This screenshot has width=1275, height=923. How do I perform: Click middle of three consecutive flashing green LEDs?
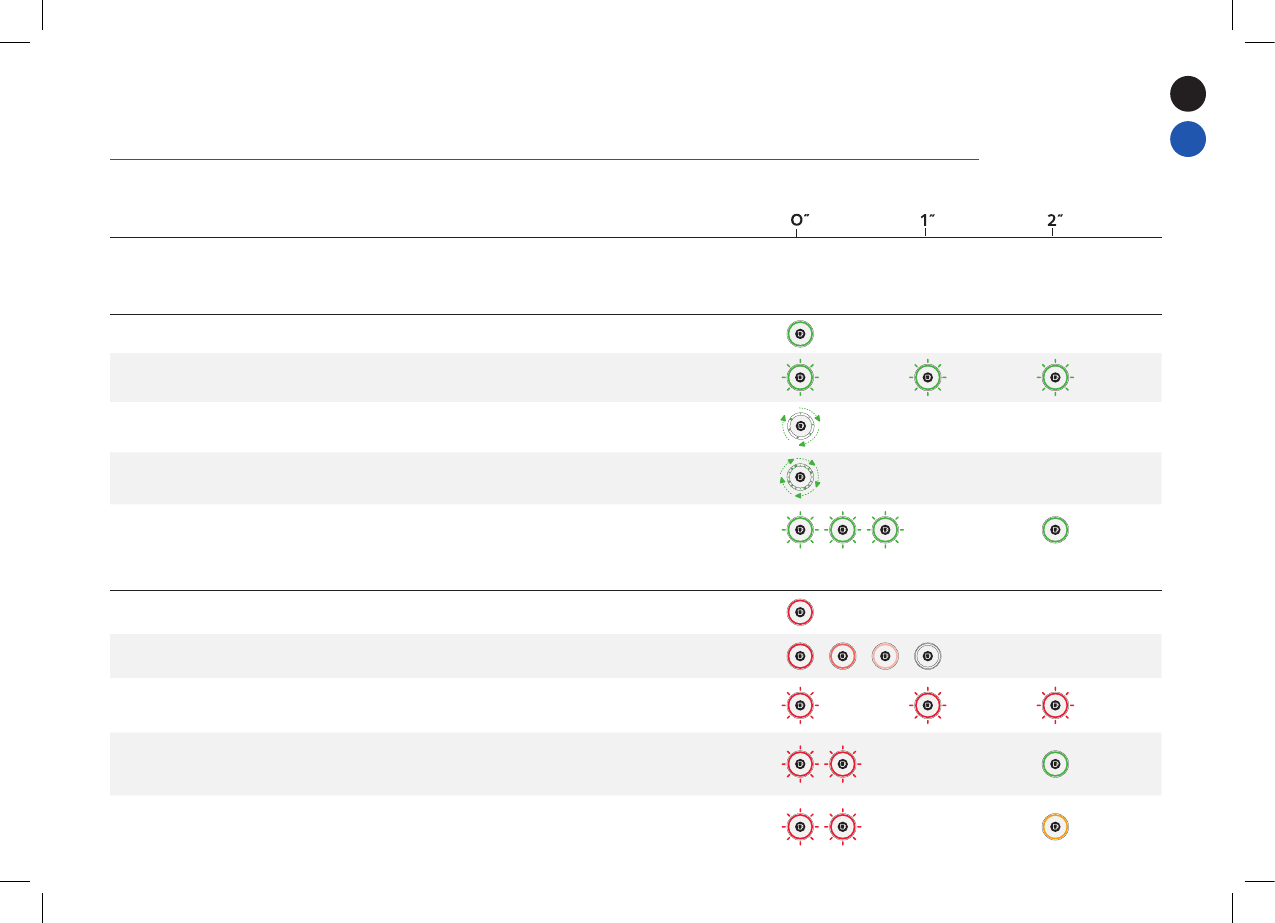coord(843,529)
